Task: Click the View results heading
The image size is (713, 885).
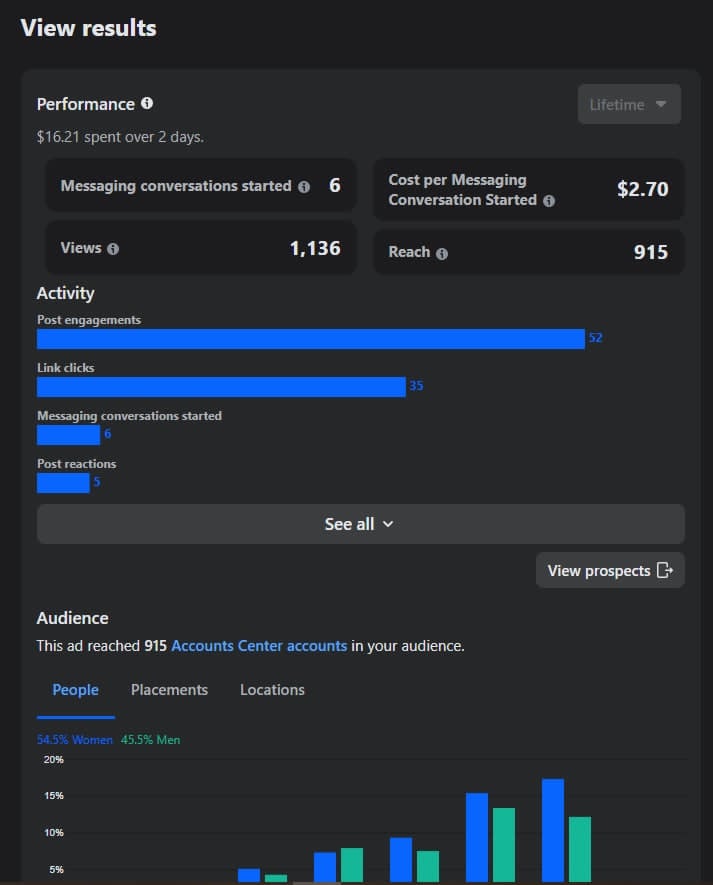Action: point(89,28)
